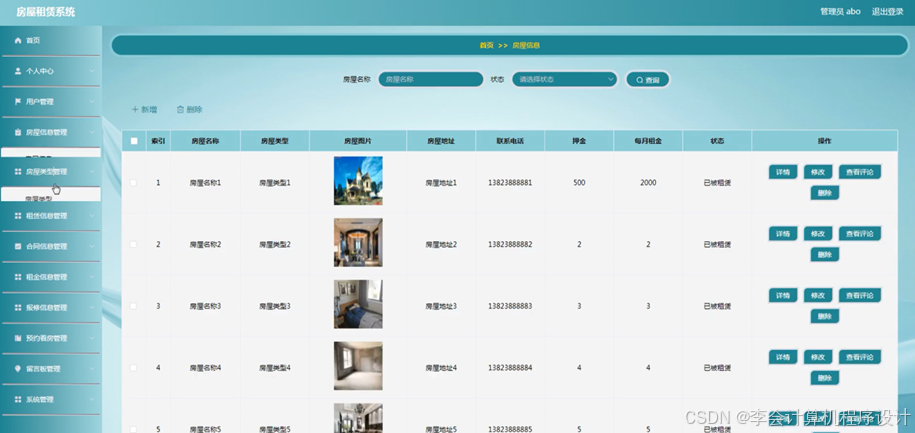The width and height of the screenshot is (915, 433).
Task: Click 修改 for 房屋名称4
Action: point(818,357)
